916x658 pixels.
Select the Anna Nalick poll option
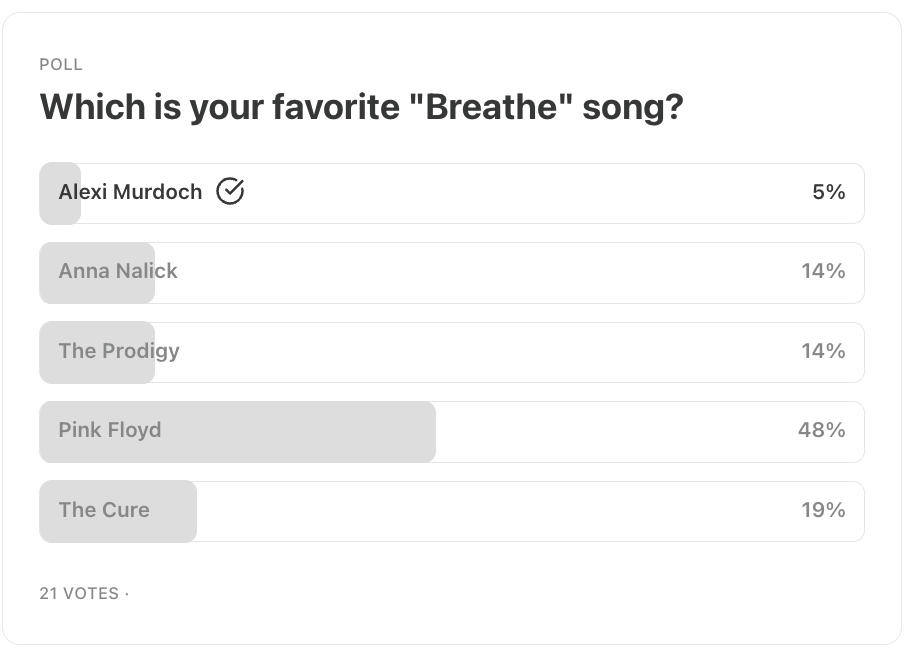click(452, 273)
